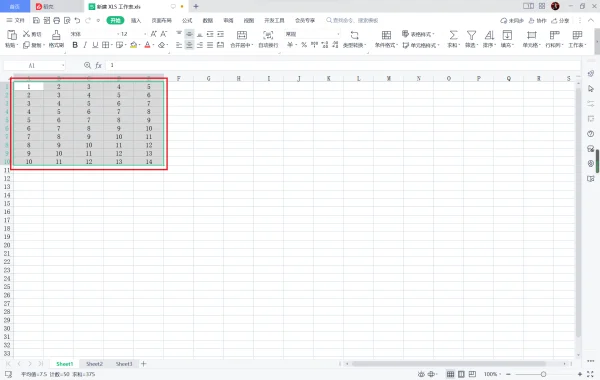Viewport: 600px width, 380px height.
Task: Switch to the Sheet2 tab
Action: [x=95, y=364]
